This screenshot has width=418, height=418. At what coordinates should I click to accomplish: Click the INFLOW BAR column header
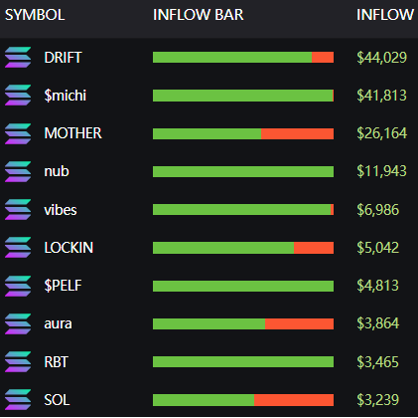coord(198,15)
